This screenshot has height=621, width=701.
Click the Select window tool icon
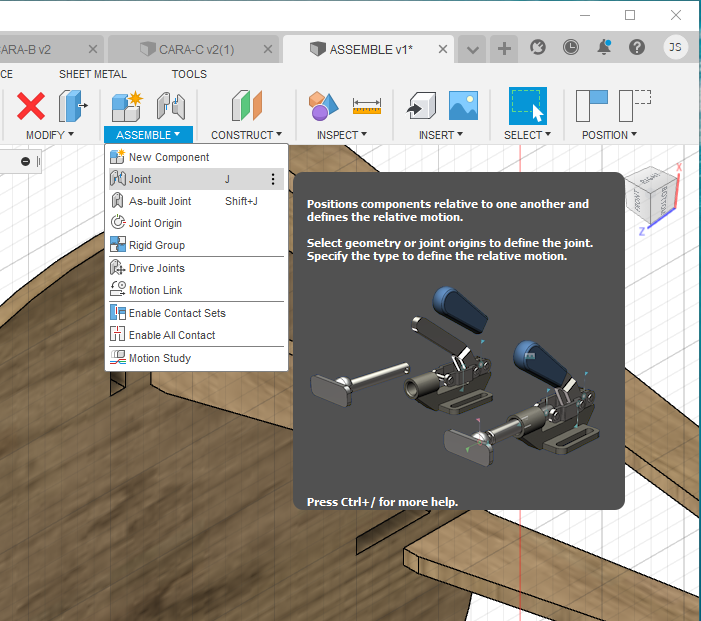(x=528, y=106)
